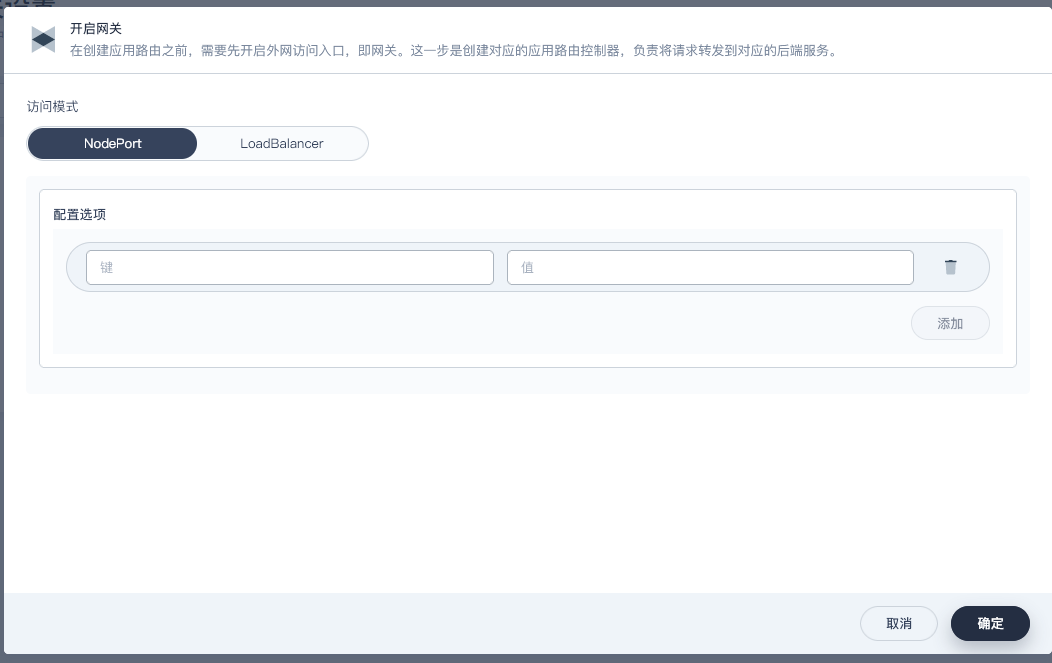Click the 开启网关 dialog title
The width and height of the screenshot is (1052, 663).
tap(96, 29)
